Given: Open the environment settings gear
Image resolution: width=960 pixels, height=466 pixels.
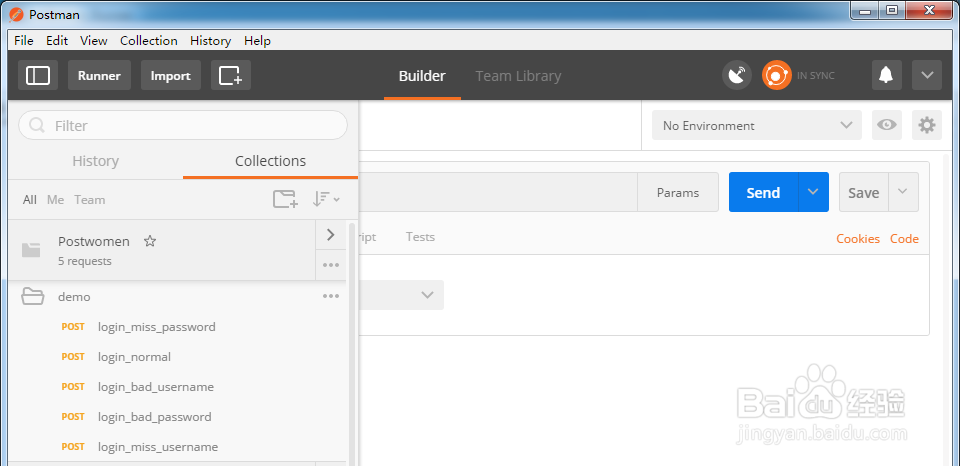Looking at the screenshot, I should [928, 125].
